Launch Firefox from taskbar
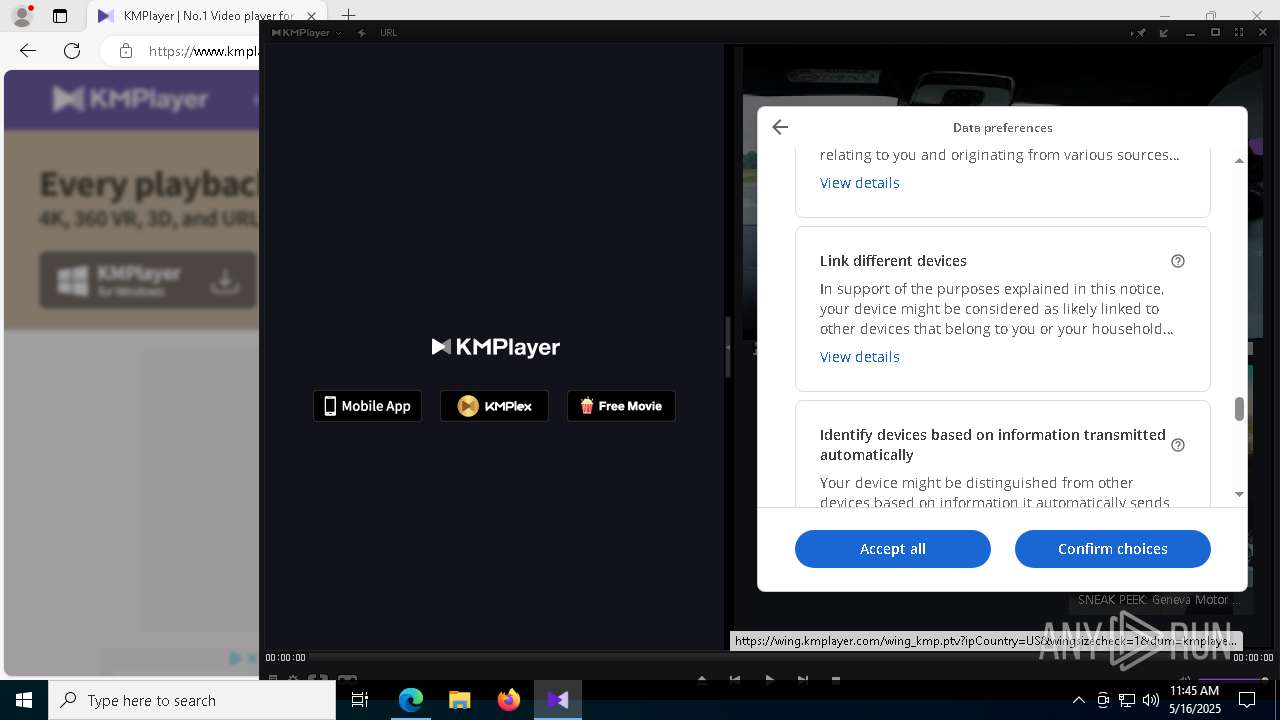This screenshot has height=720, width=1280. 509,700
